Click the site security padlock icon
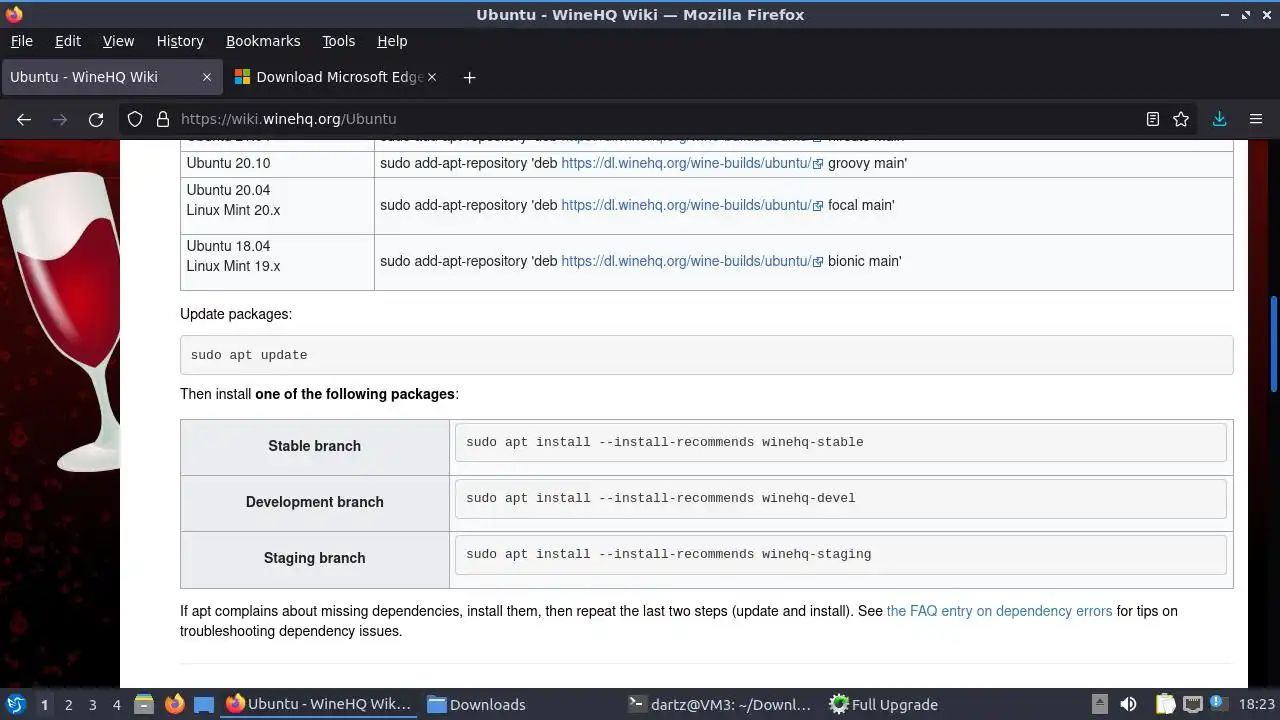 [x=163, y=119]
